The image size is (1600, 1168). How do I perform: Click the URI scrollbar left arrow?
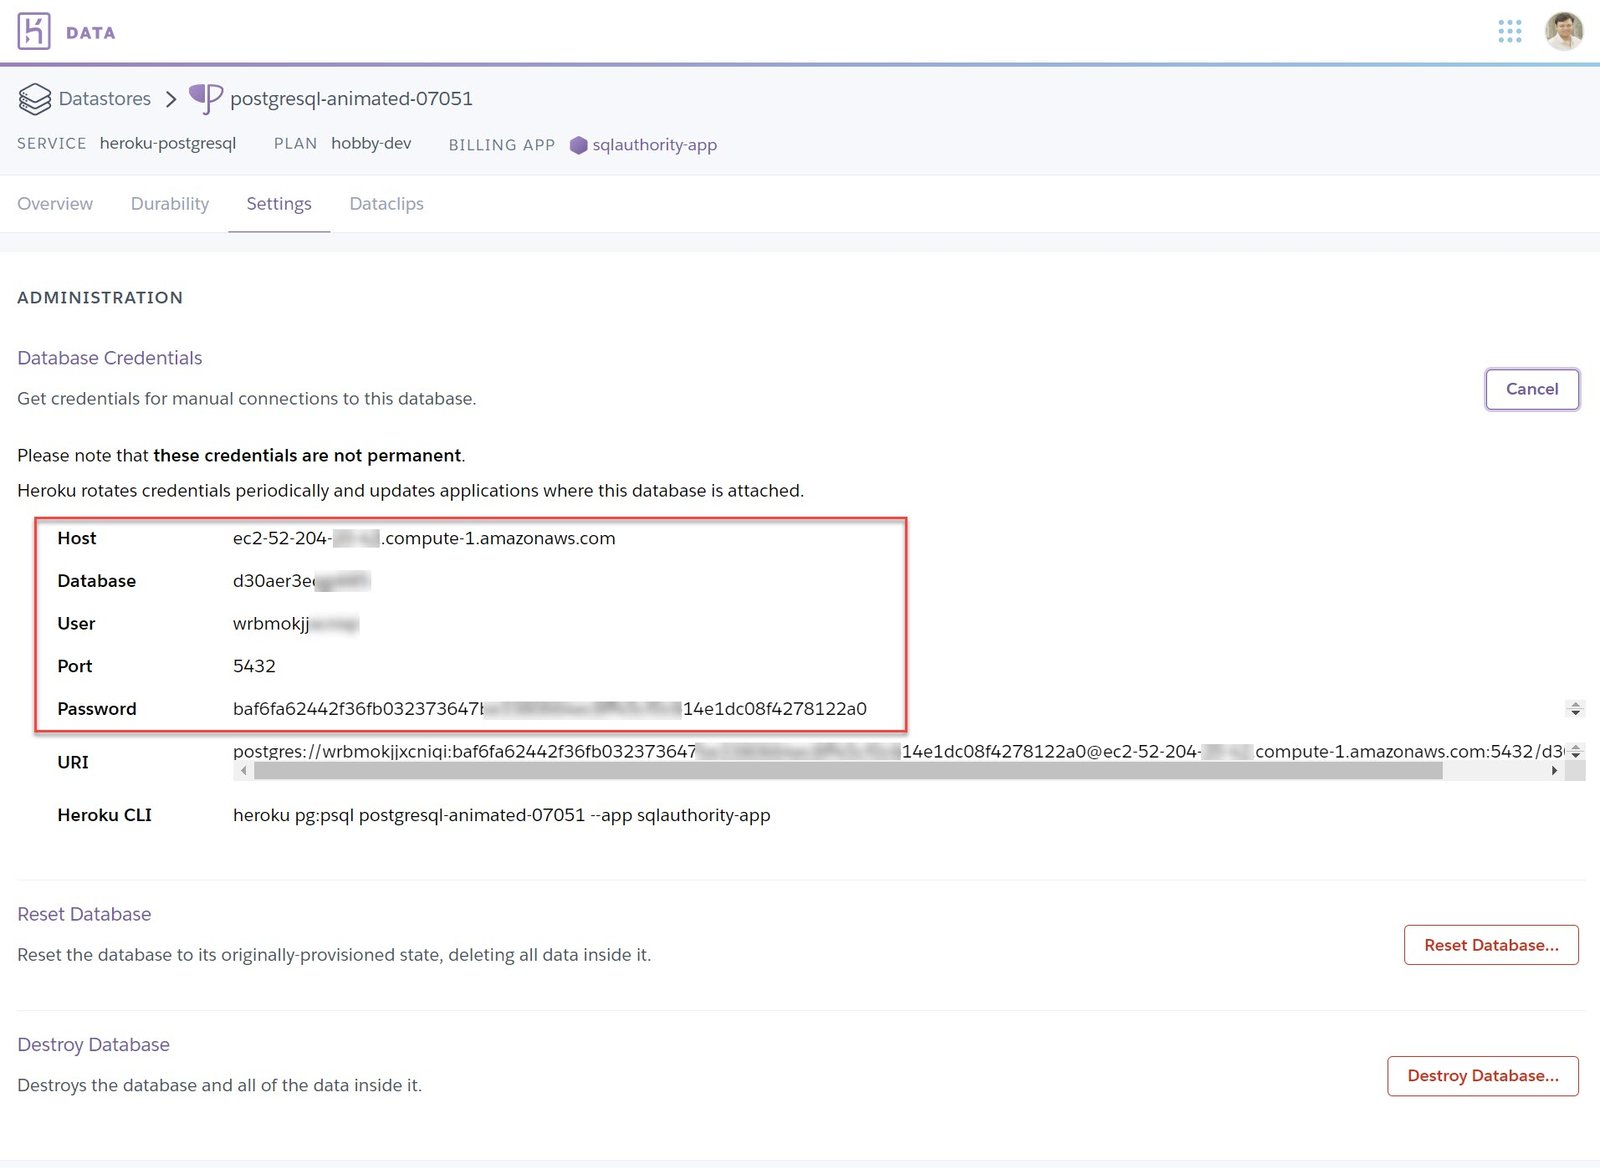tap(243, 771)
